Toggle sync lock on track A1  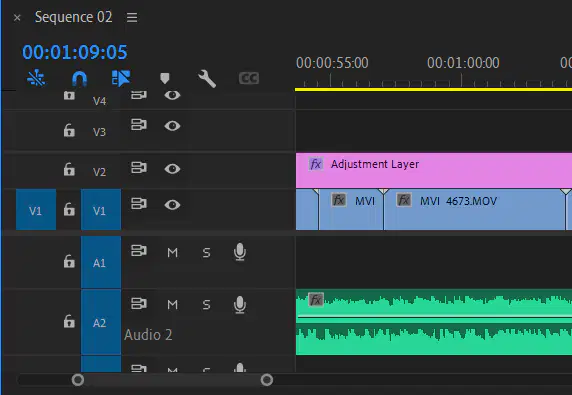[x=139, y=251]
